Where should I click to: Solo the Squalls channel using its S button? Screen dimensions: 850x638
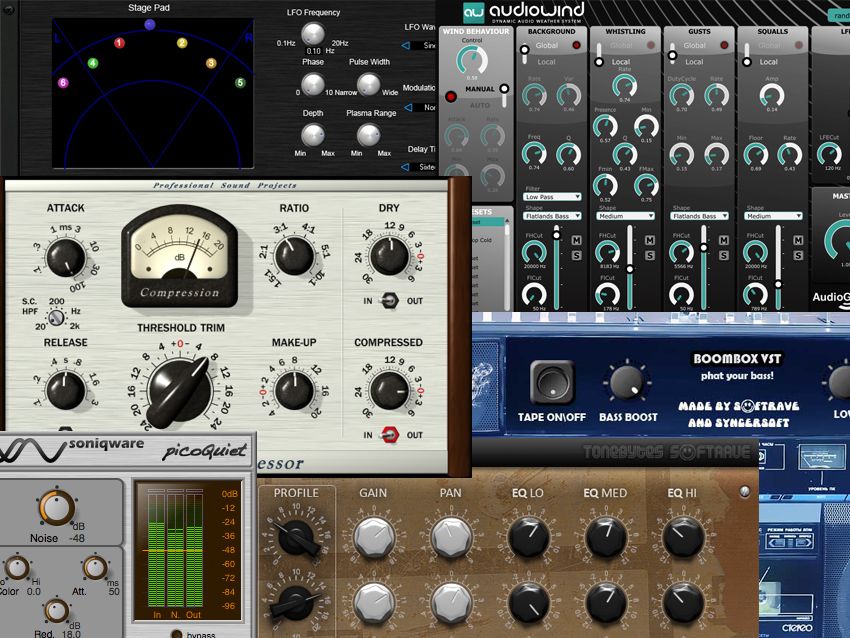(798, 255)
